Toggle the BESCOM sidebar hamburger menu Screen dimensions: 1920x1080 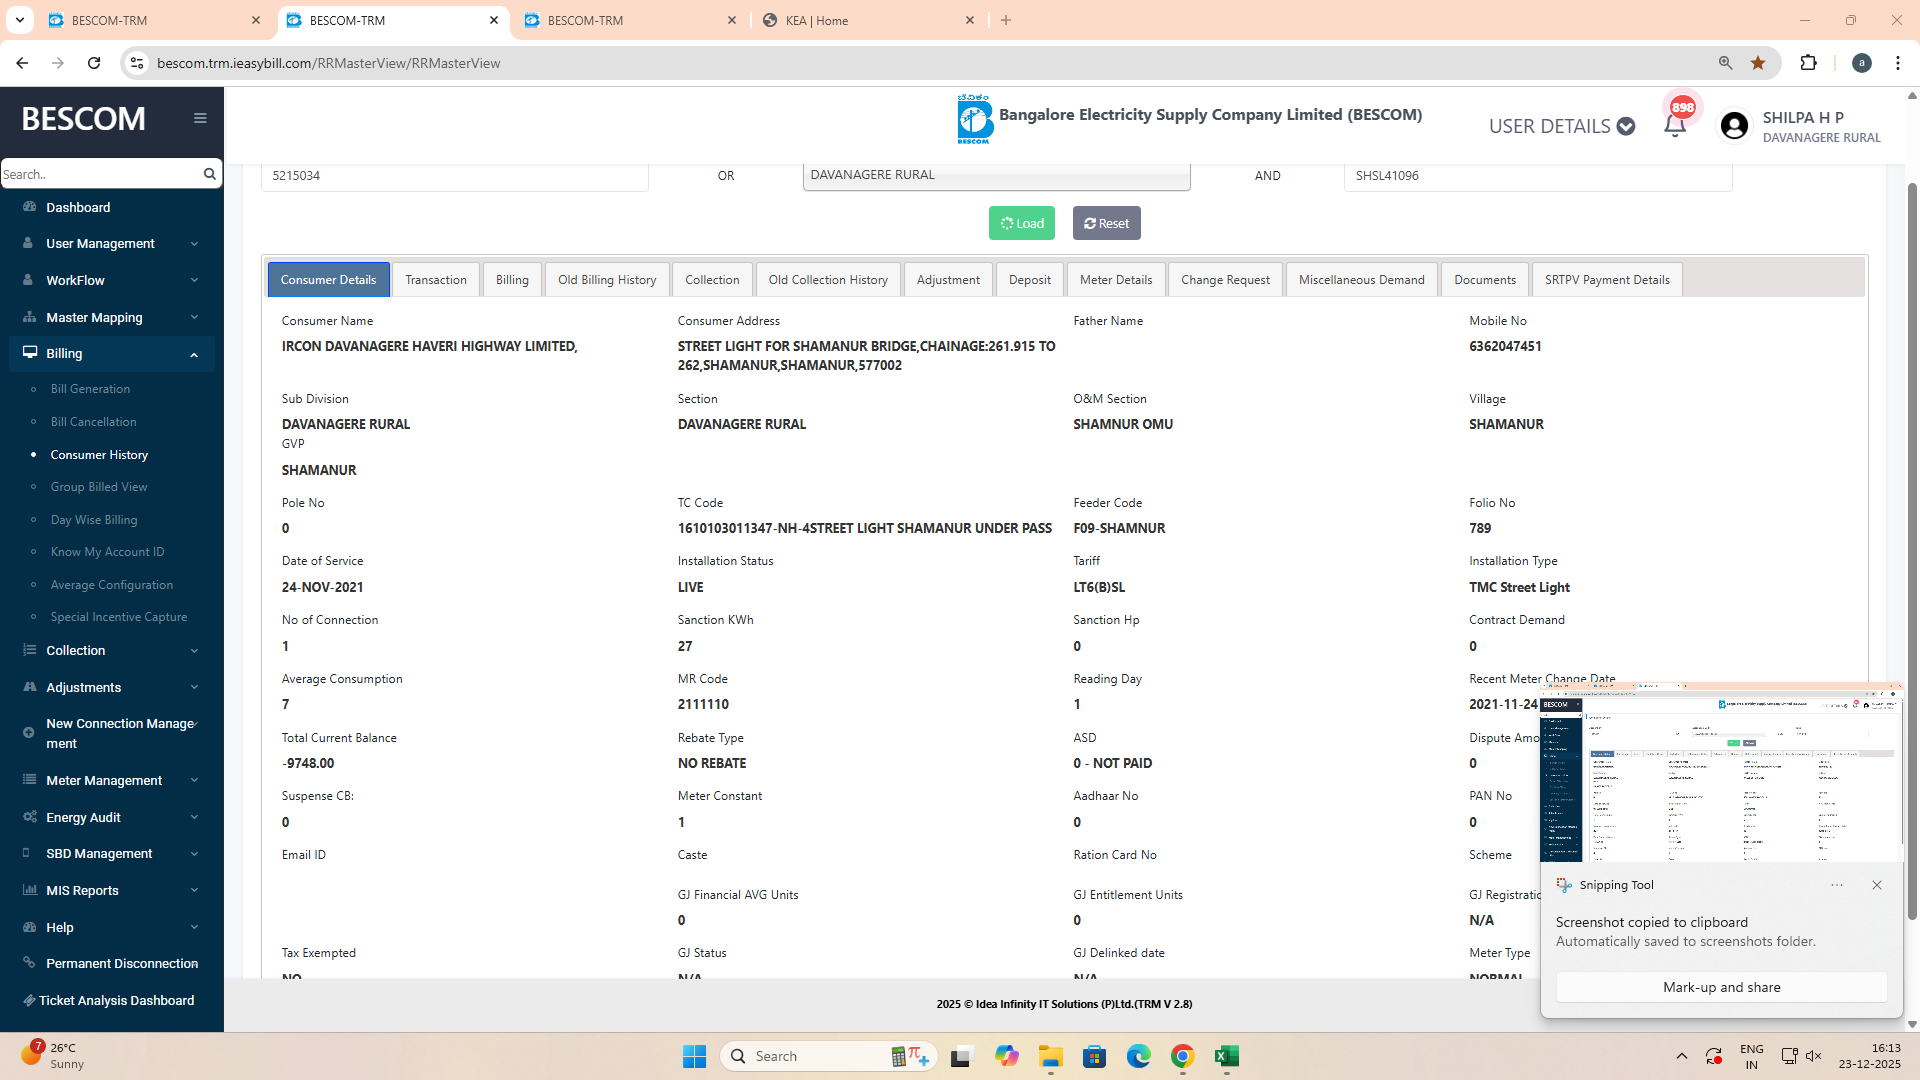point(200,118)
